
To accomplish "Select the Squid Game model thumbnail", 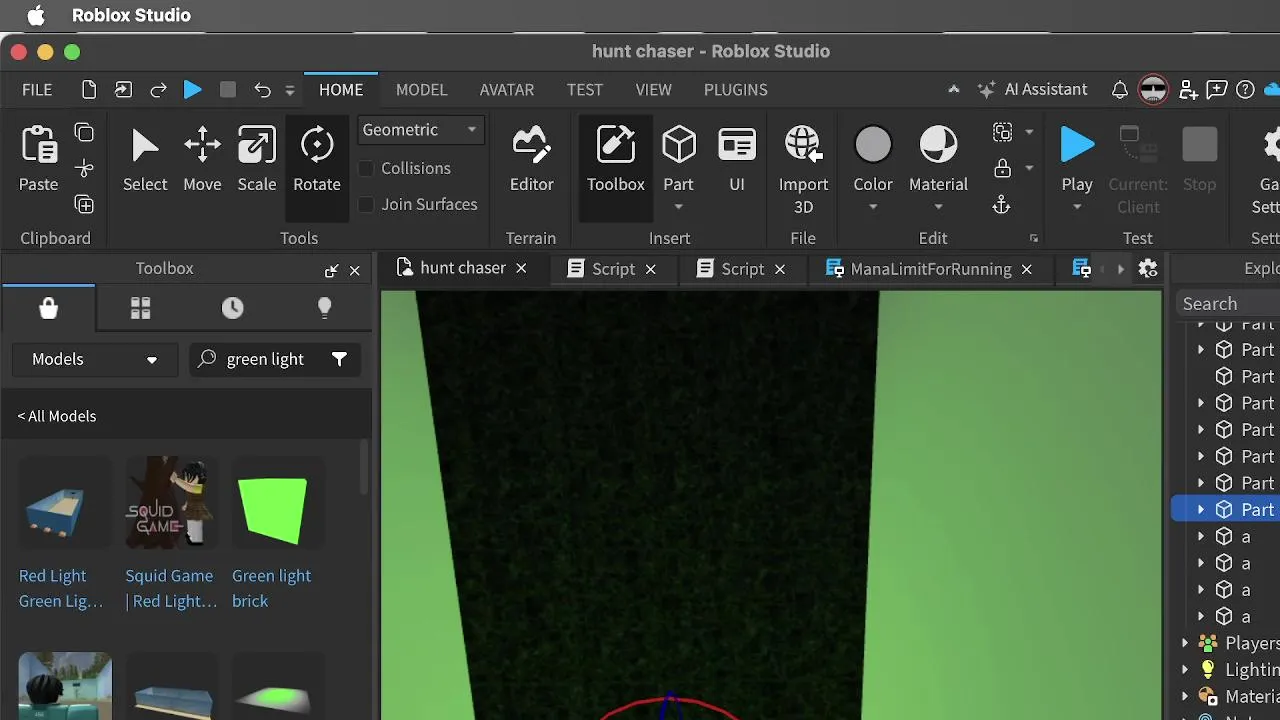I will click(171, 503).
